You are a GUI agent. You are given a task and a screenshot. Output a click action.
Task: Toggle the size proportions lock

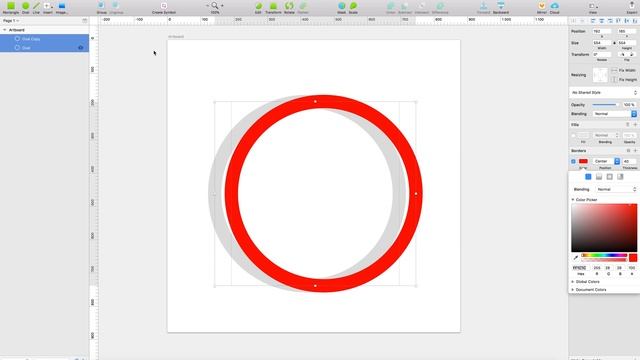(x=614, y=43)
